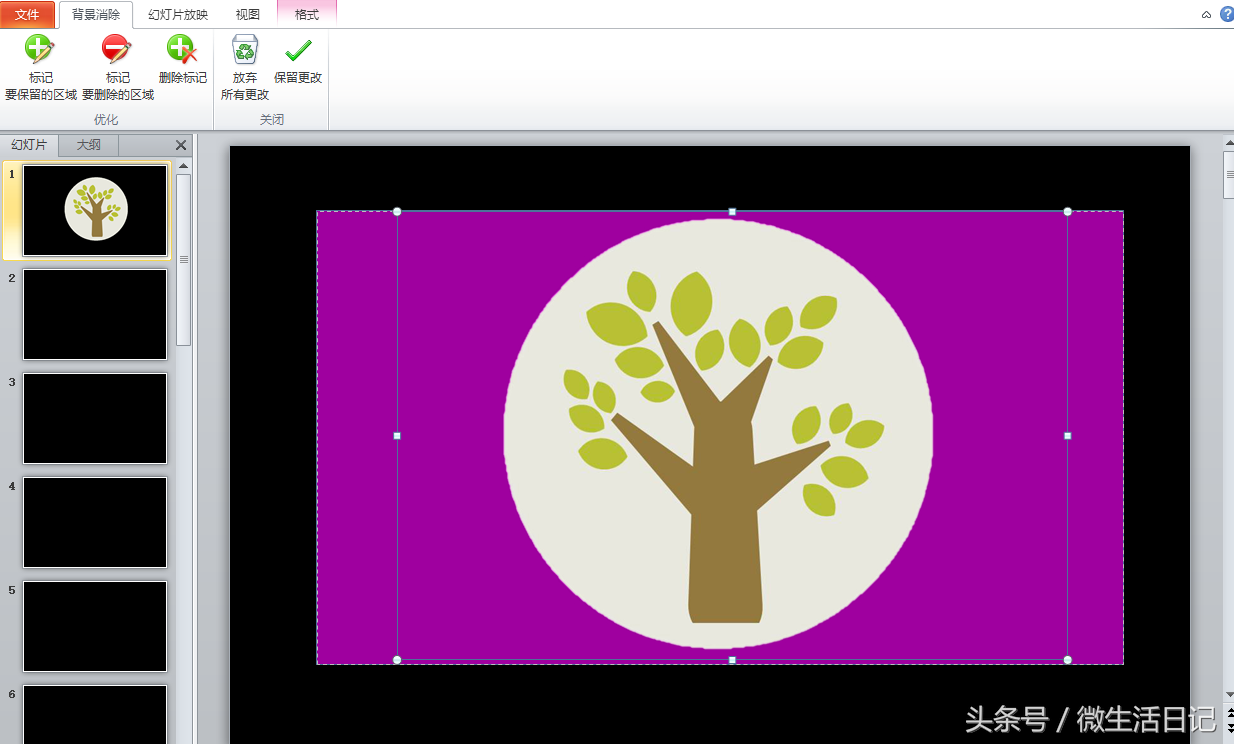The width and height of the screenshot is (1234, 744).
Task: Select slide 6 thumbnail
Action: click(95, 714)
